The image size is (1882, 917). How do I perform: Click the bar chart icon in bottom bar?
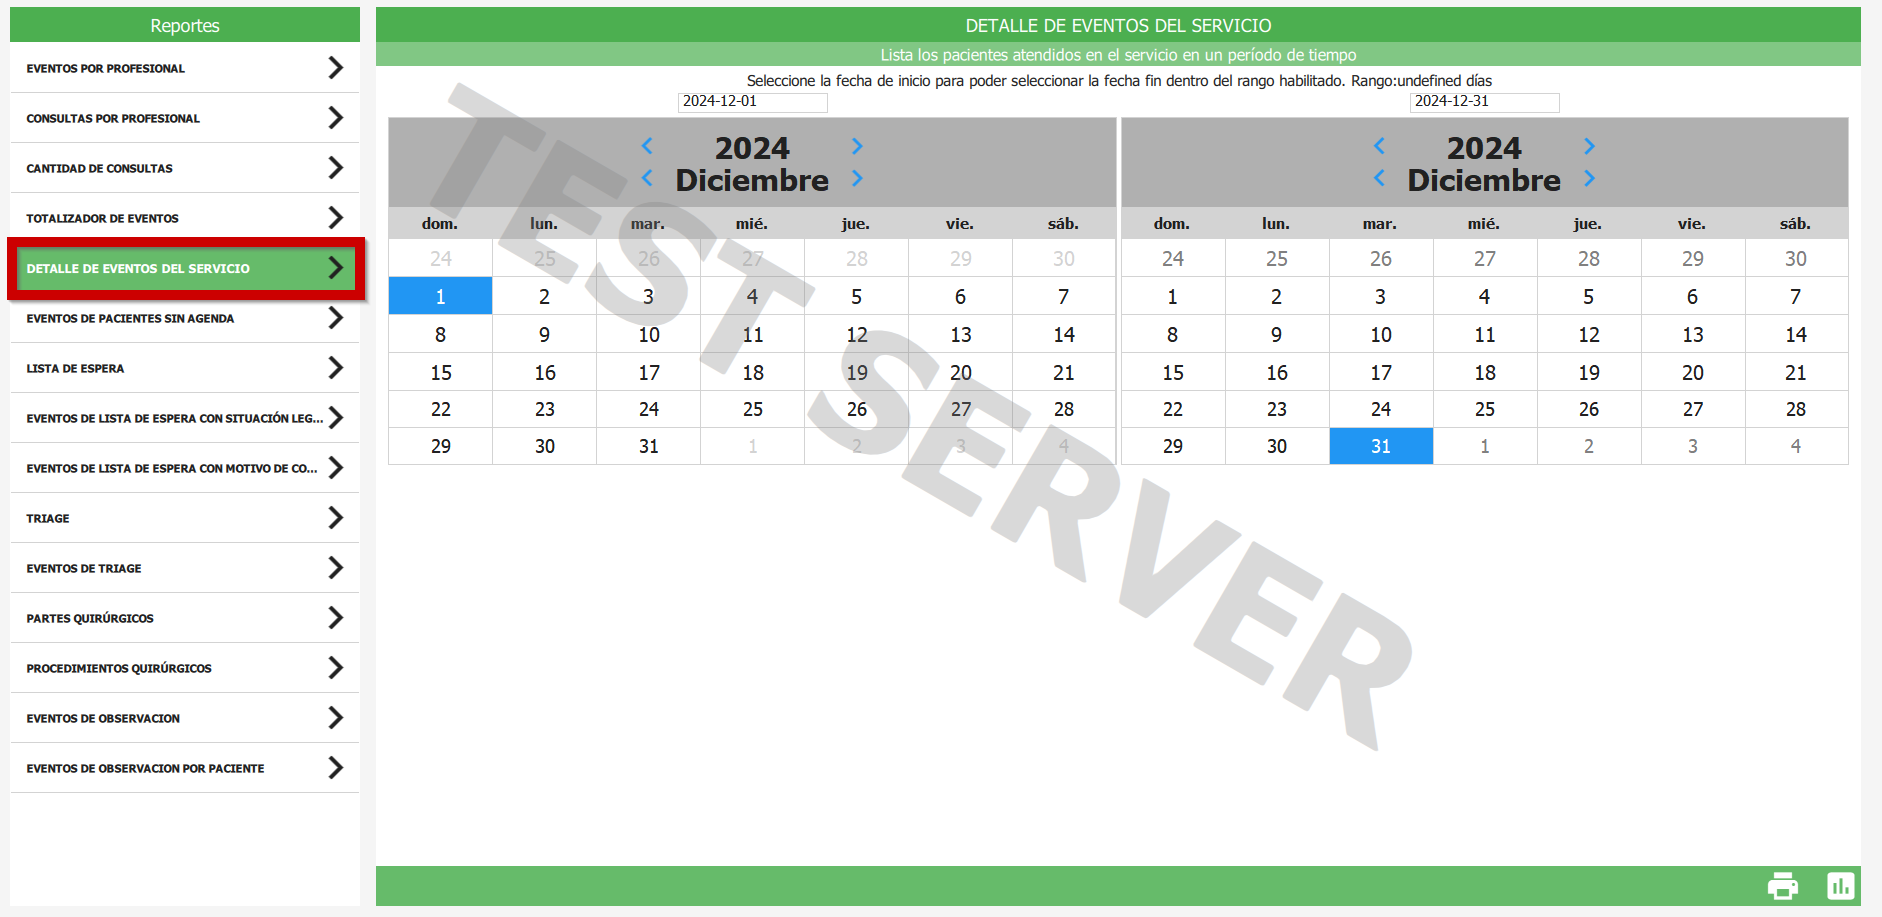click(x=1840, y=886)
